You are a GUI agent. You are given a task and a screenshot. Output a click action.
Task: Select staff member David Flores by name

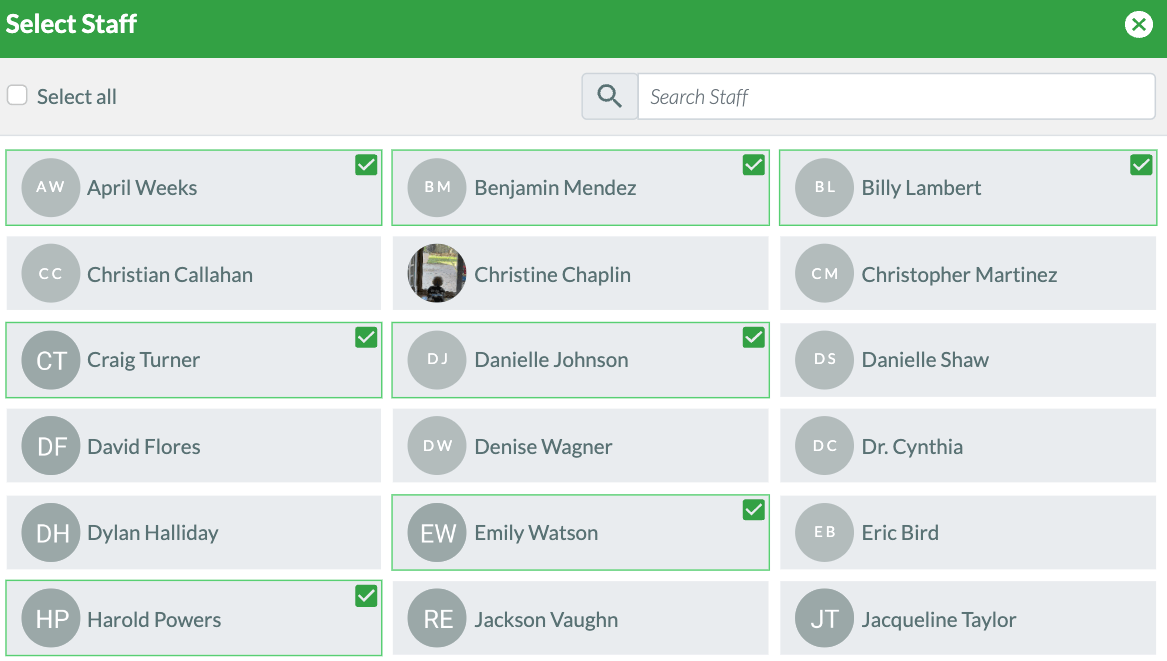[x=144, y=447]
